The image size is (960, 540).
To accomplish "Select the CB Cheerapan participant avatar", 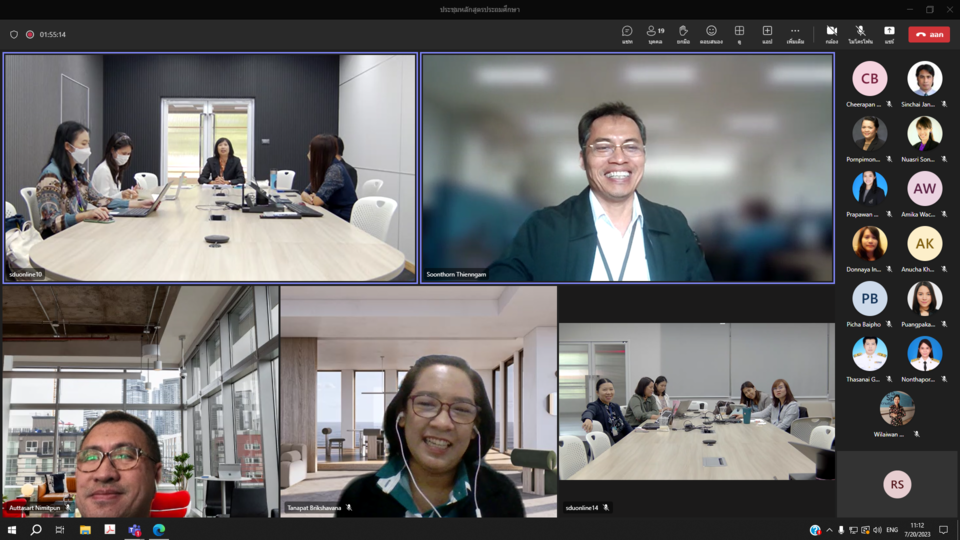I will click(869, 79).
